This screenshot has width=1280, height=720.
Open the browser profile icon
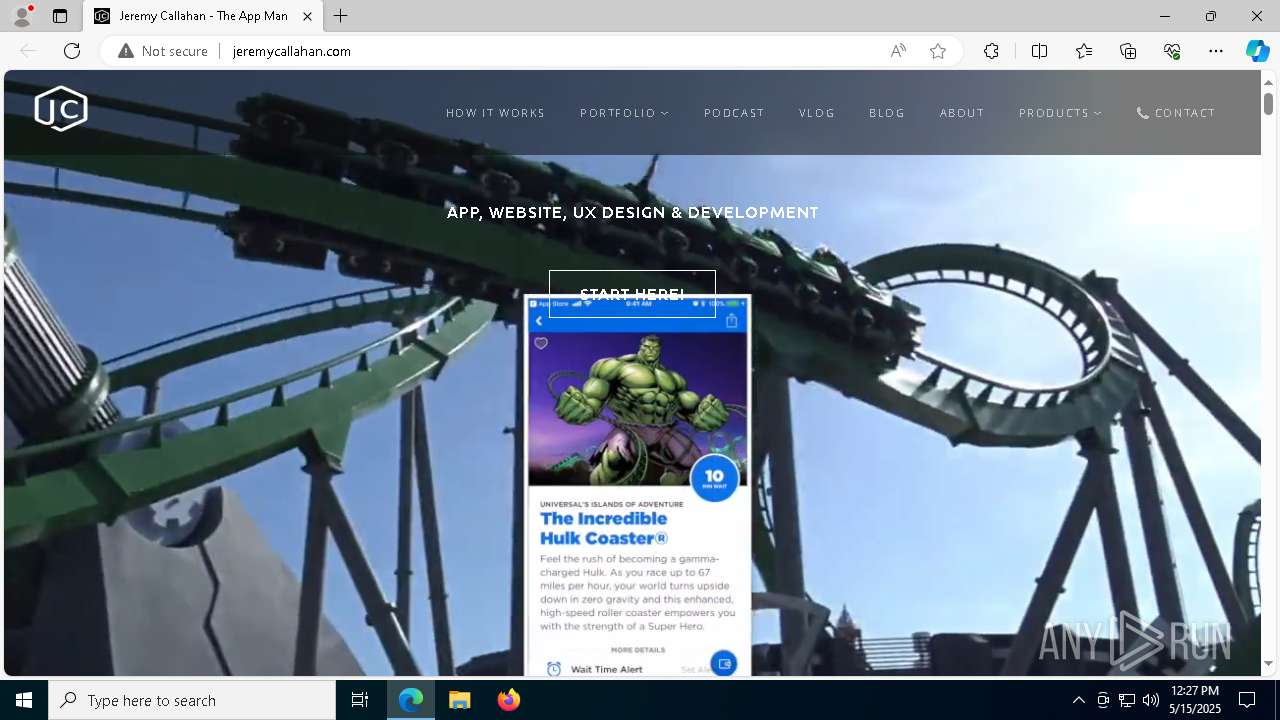(x=22, y=16)
